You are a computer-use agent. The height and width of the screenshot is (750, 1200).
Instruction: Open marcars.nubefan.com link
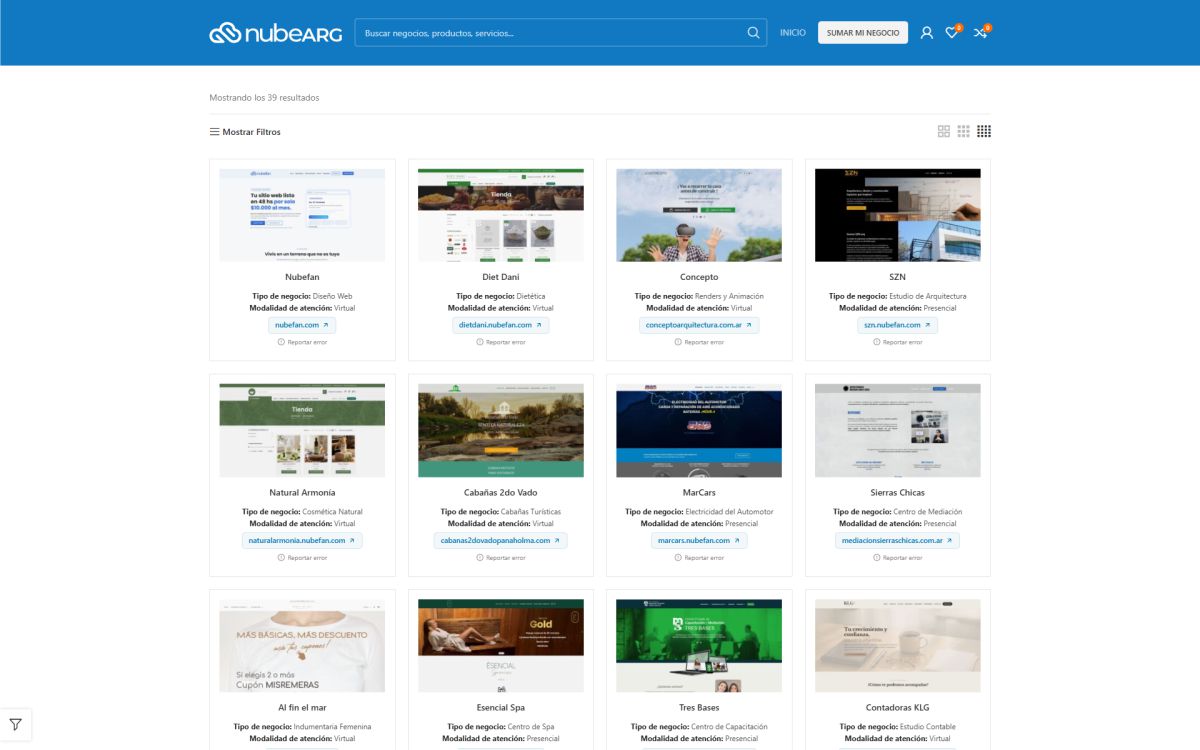point(699,540)
